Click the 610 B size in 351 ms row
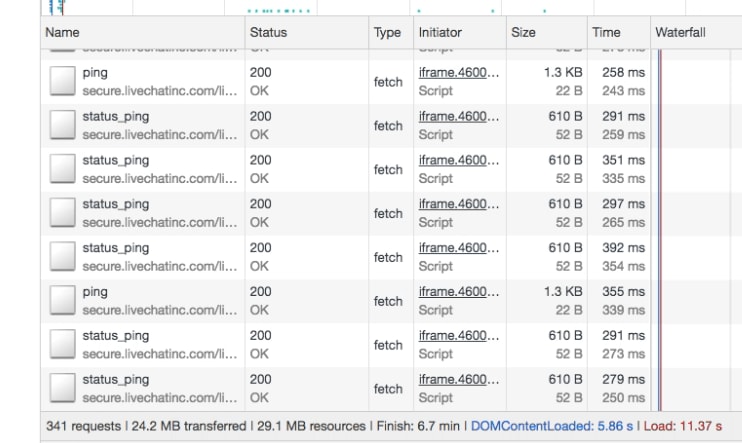 tap(565, 160)
